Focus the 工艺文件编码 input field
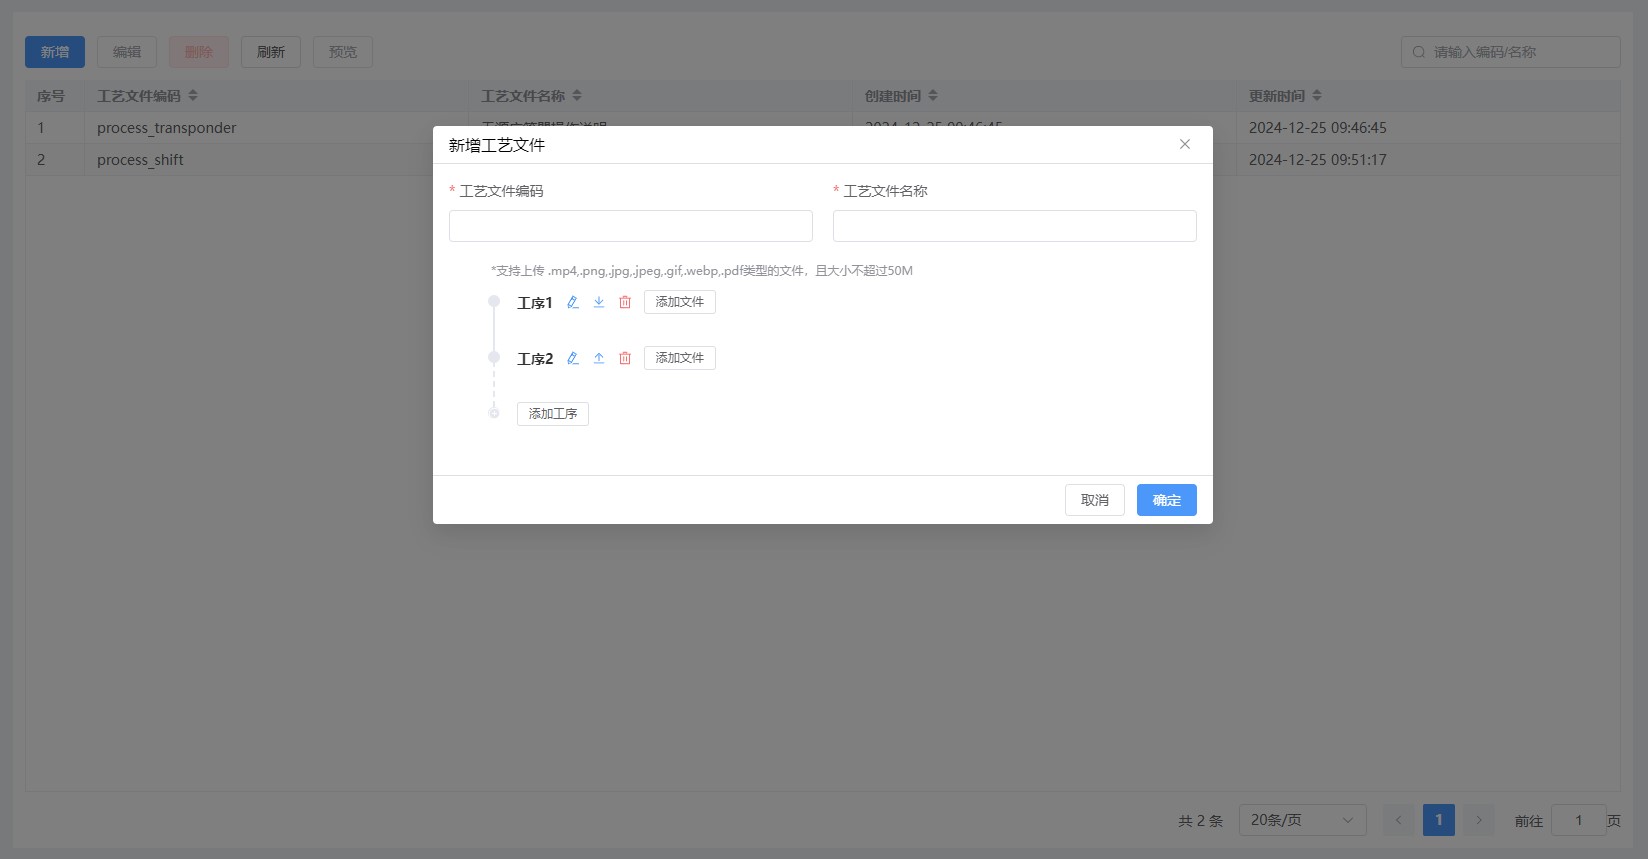This screenshot has height=859, width=1648. (x=631, y=226)
